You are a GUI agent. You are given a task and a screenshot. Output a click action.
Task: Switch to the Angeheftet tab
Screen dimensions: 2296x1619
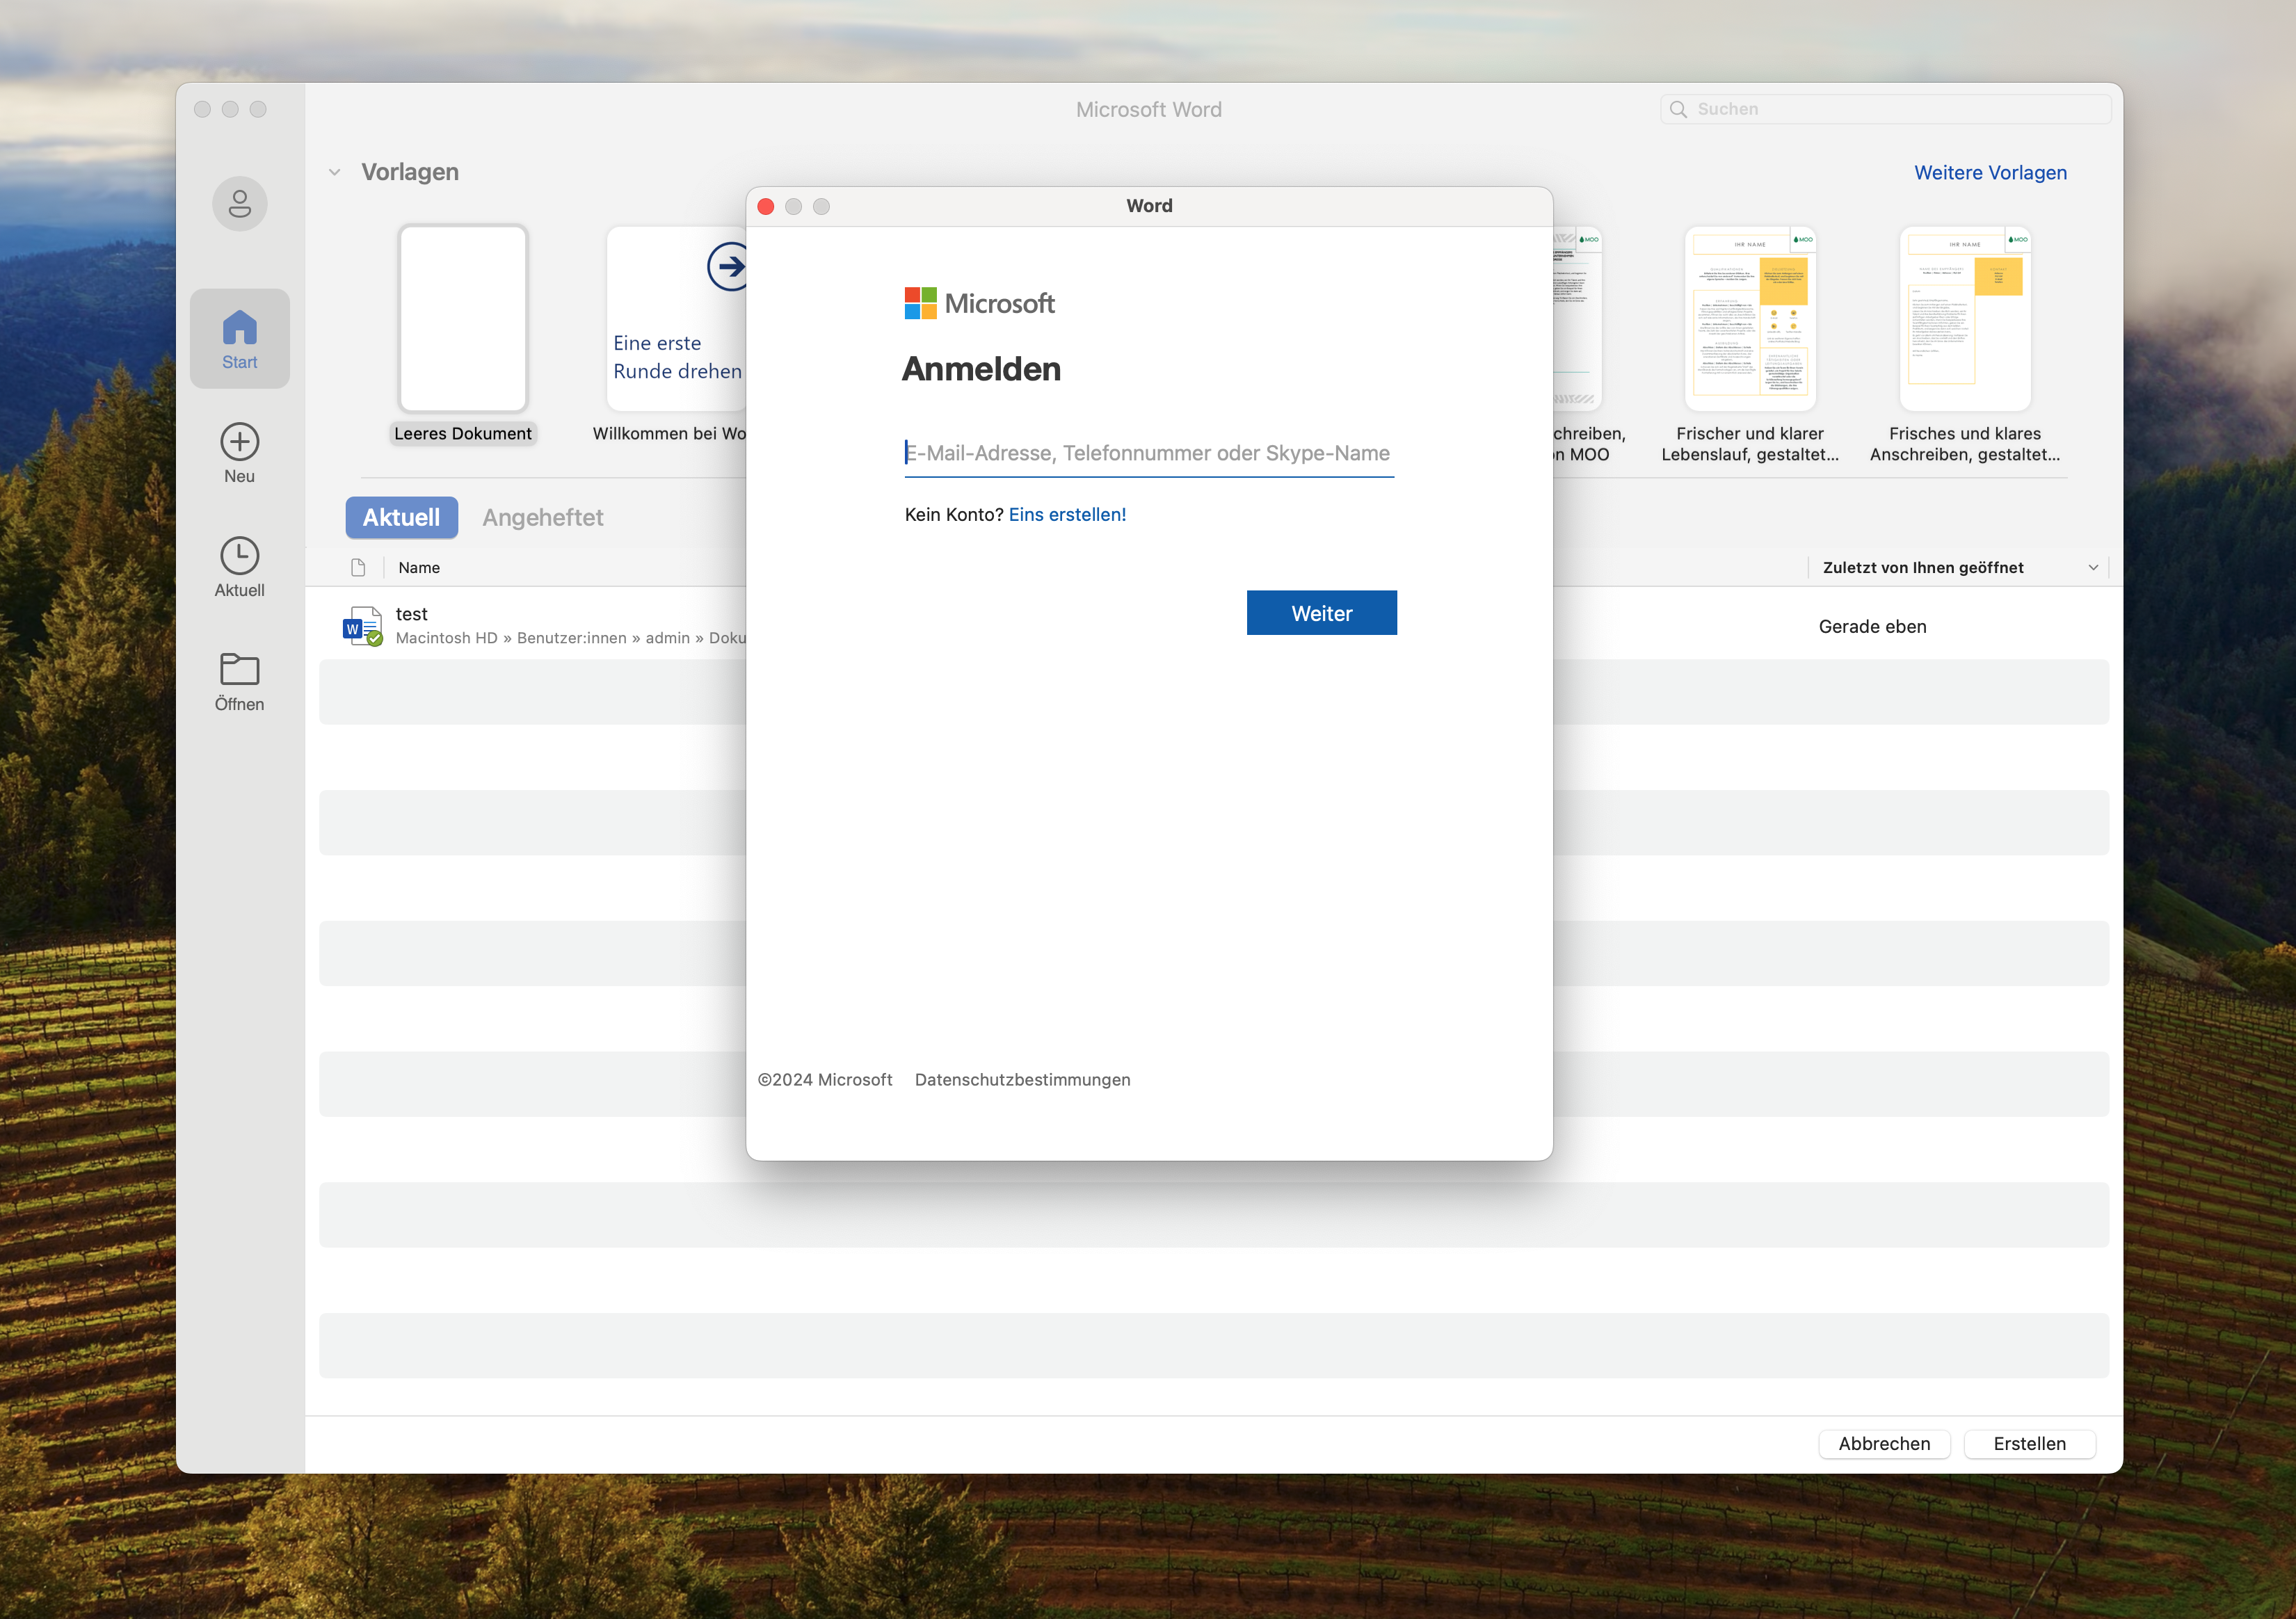pos(542,518)
